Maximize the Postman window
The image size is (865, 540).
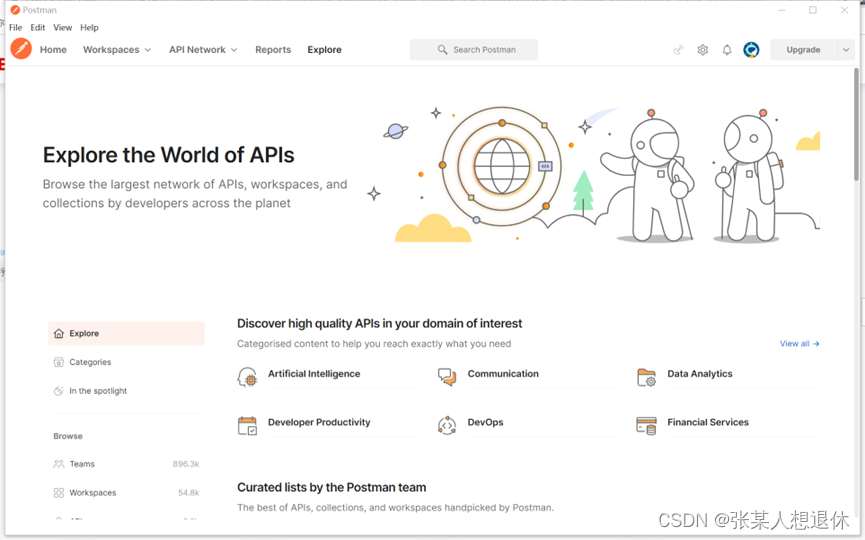813,10
